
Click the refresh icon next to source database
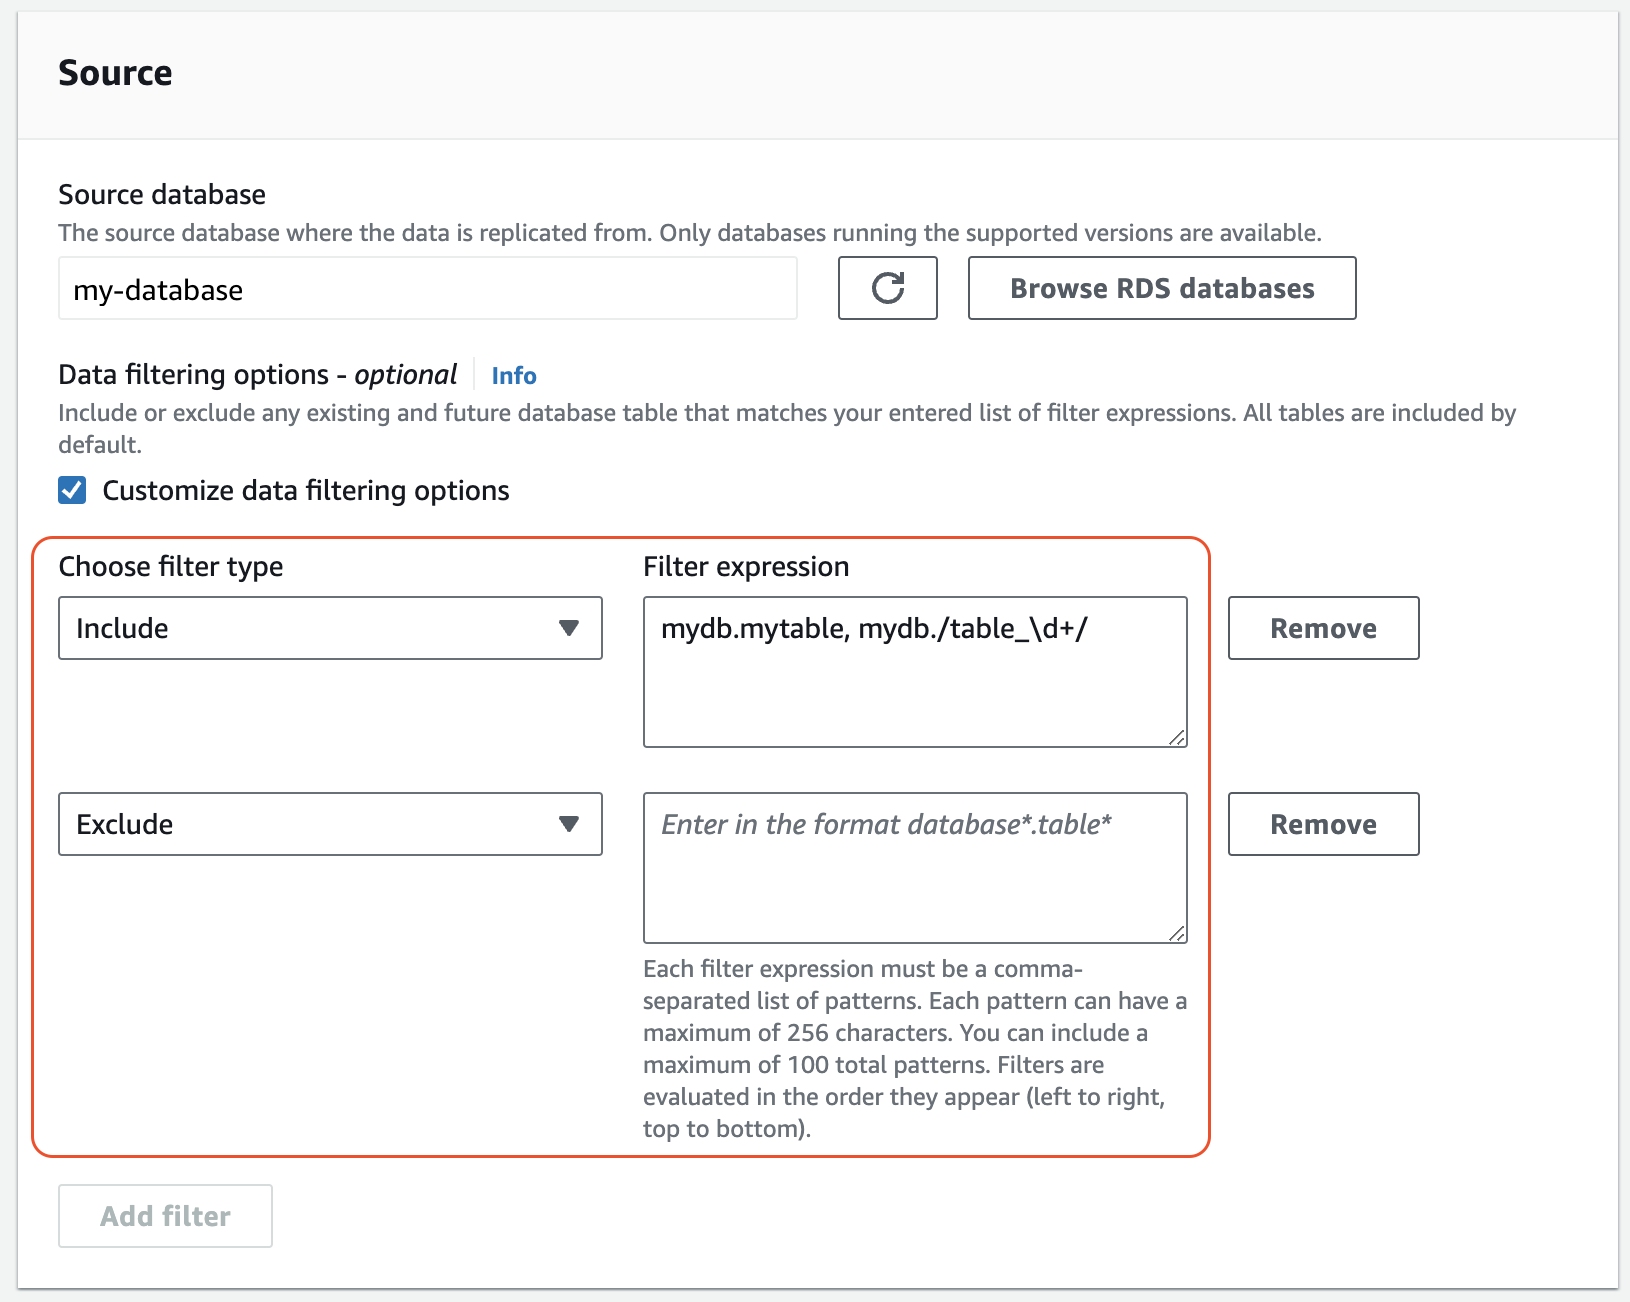887,288
